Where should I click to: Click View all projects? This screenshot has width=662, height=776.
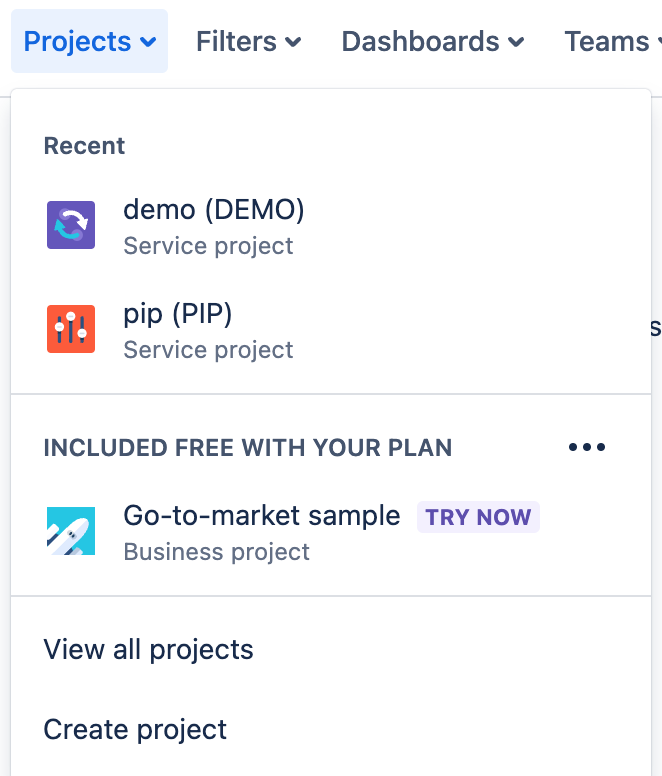coord(148,650)
